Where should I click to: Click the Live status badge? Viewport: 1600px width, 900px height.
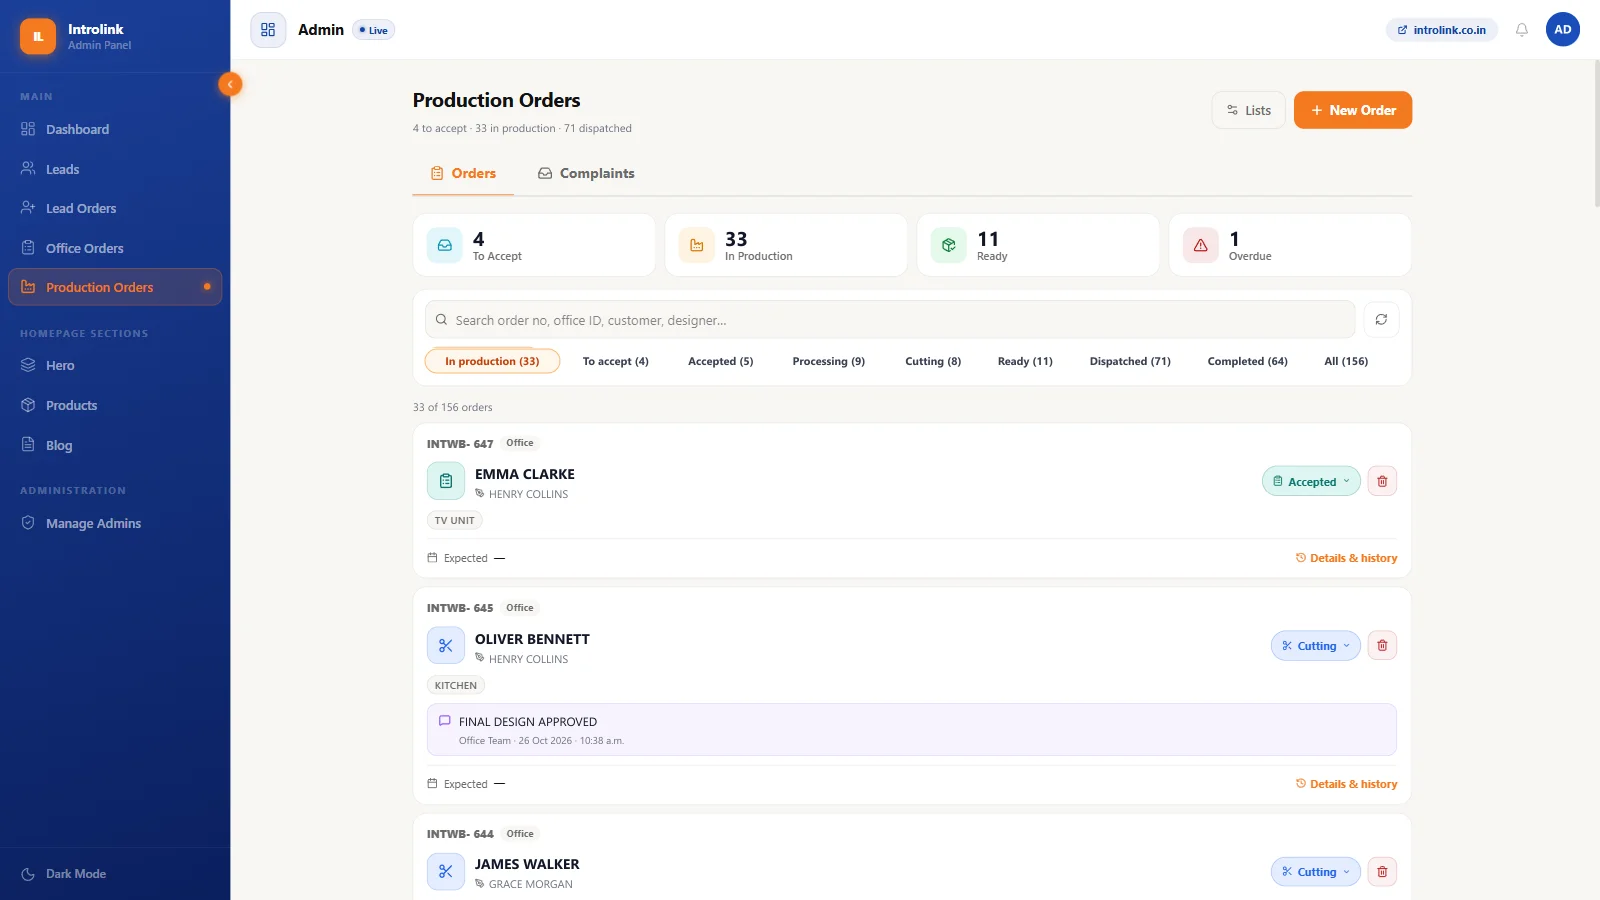coord(374,30)
